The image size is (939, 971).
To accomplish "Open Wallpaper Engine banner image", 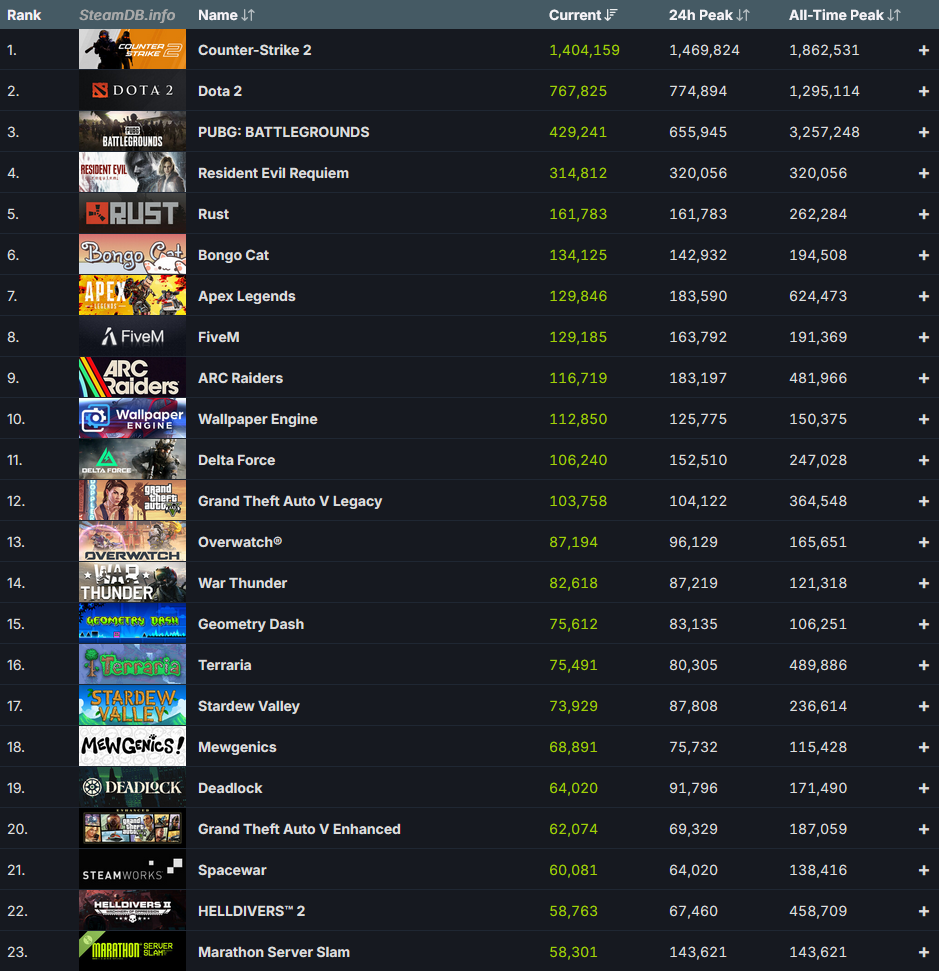I will (132, 419).
